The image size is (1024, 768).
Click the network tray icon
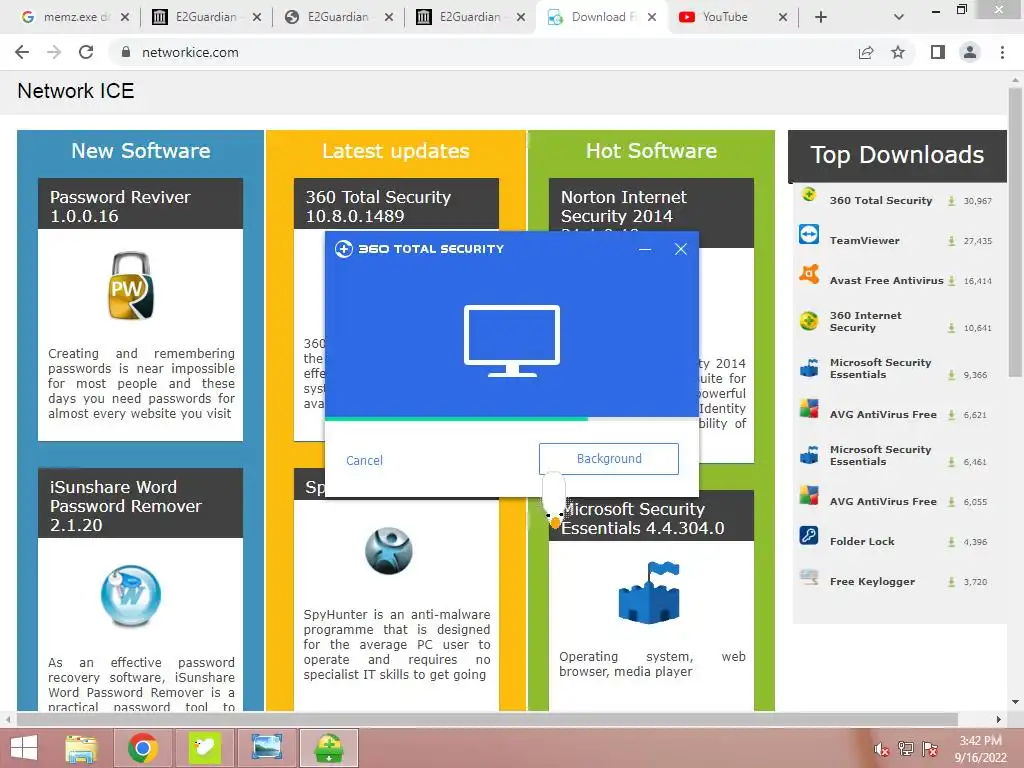click(x=906, y=749)
